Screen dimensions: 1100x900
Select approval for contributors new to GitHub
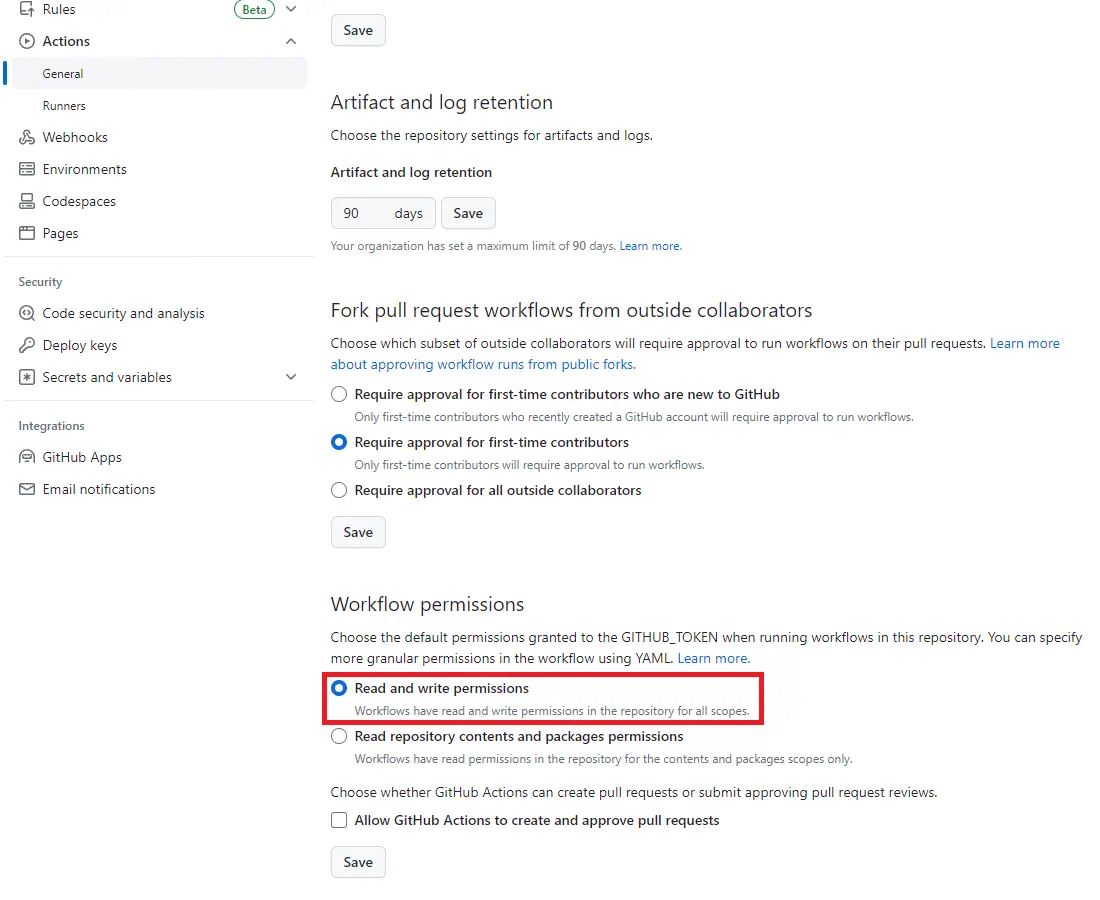coord(339,394)
